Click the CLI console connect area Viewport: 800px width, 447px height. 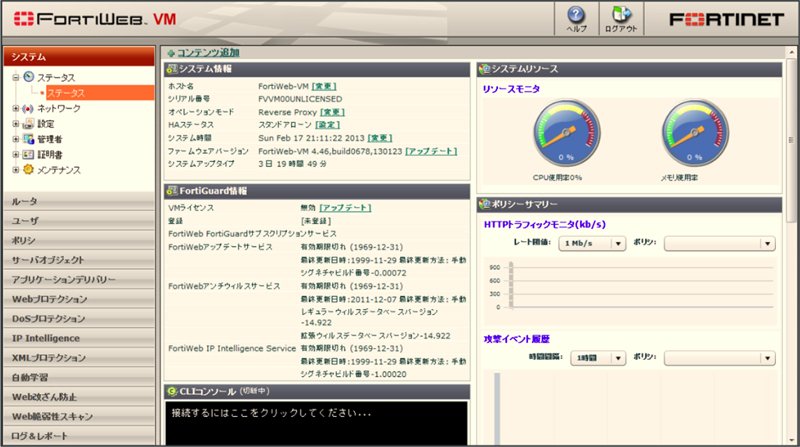click(x=316, y=423)
